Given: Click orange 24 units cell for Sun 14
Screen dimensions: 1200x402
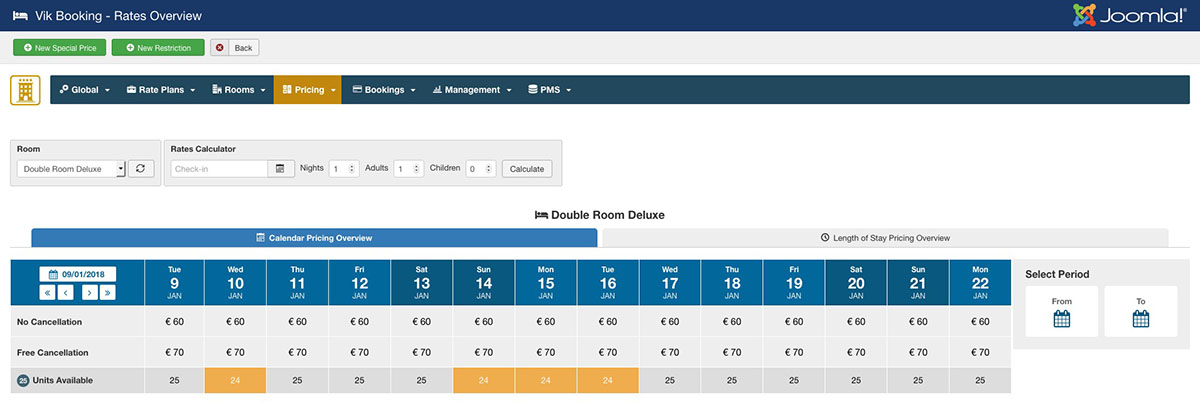Looking at the screenshot, I should click(x=484, y=381).
